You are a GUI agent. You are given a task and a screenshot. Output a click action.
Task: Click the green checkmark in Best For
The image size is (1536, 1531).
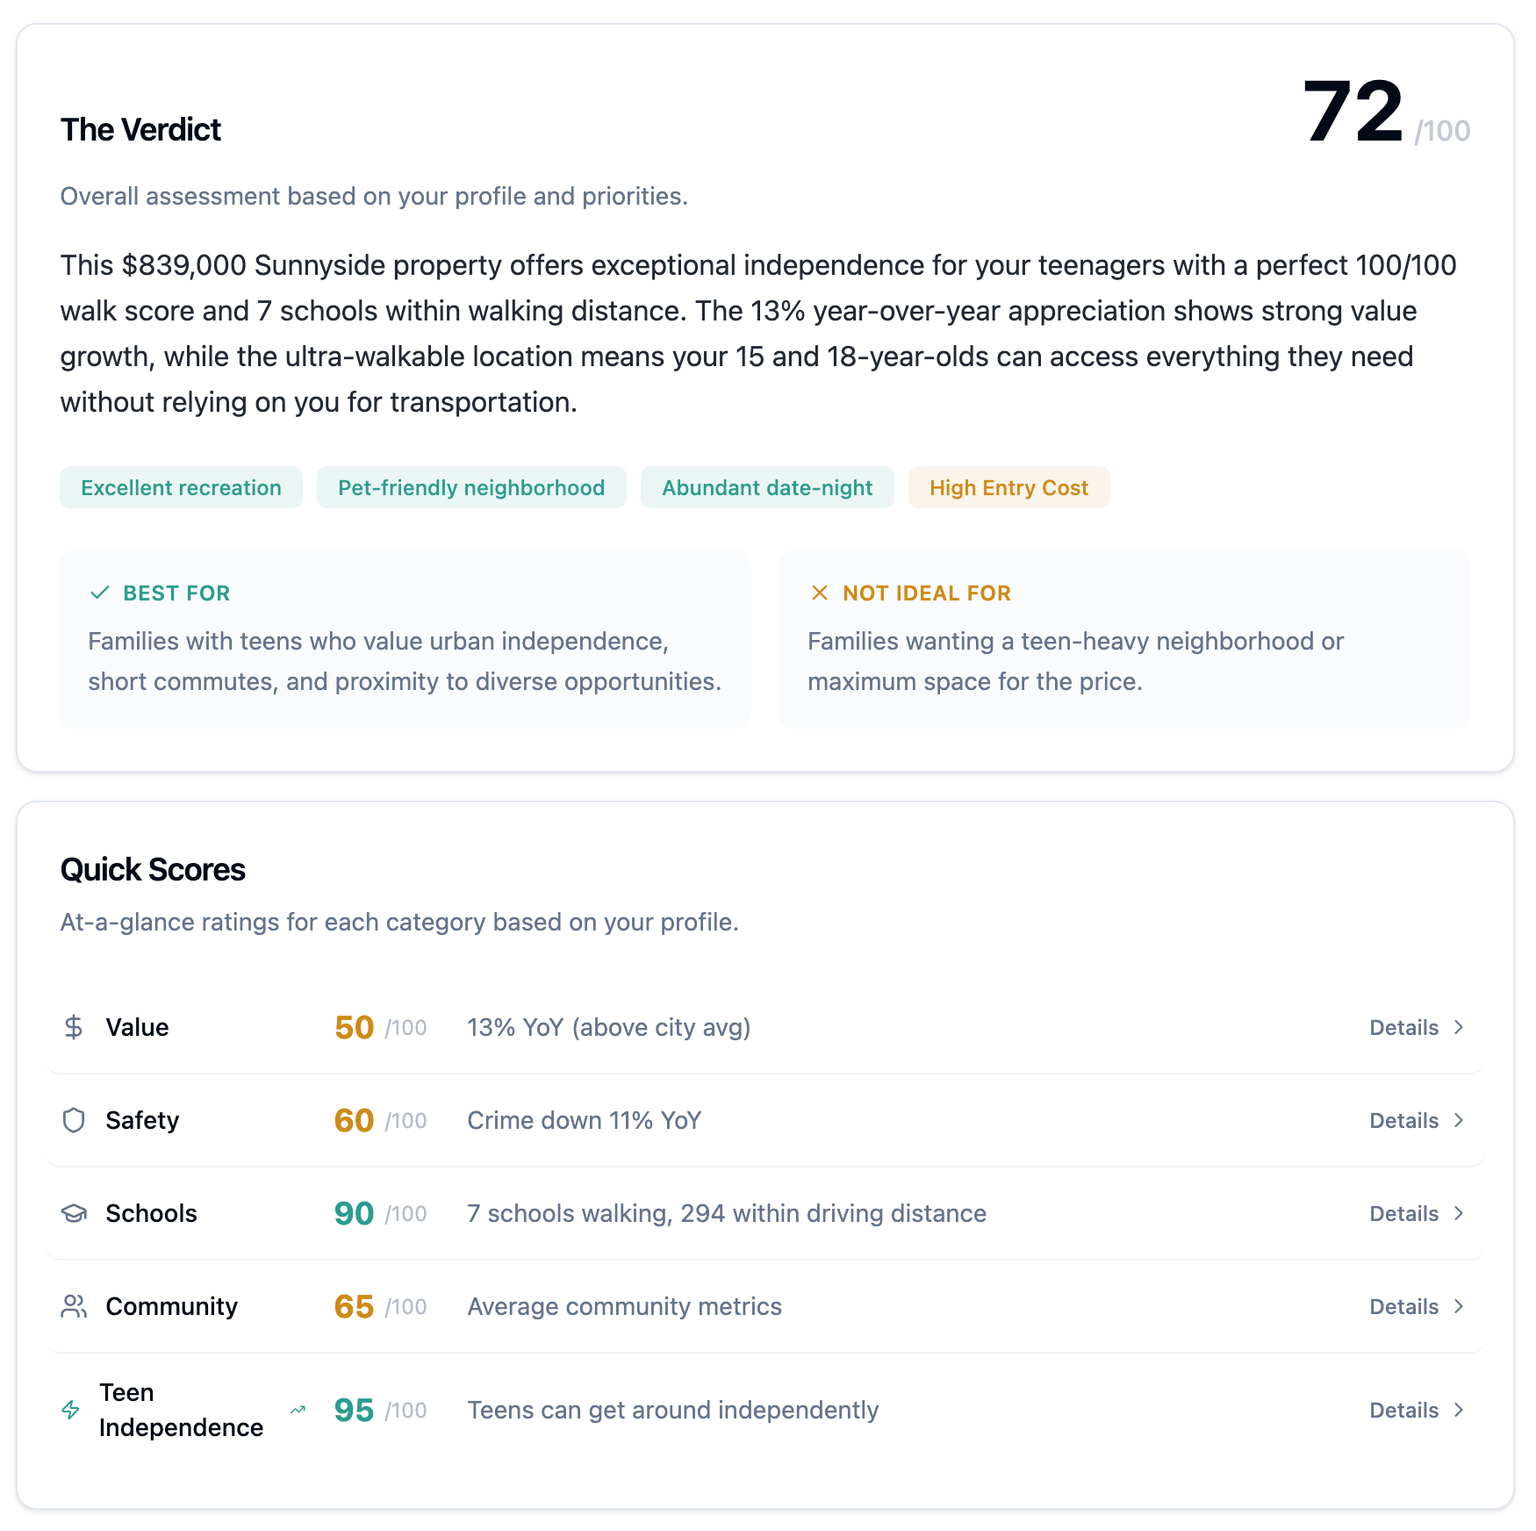tap(99, 592)
